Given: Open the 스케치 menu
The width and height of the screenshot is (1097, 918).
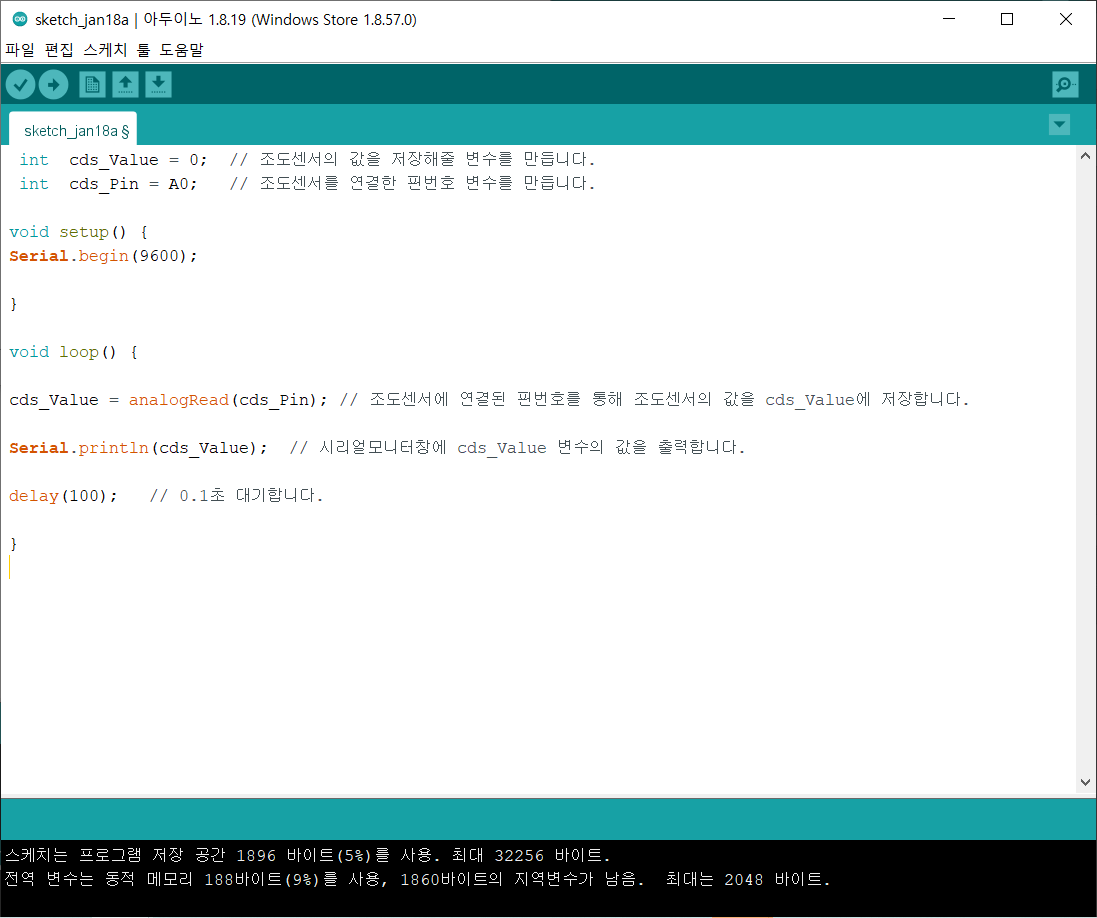Looking at the screenshot, I should pyautogui.click(x=105, y=50).
